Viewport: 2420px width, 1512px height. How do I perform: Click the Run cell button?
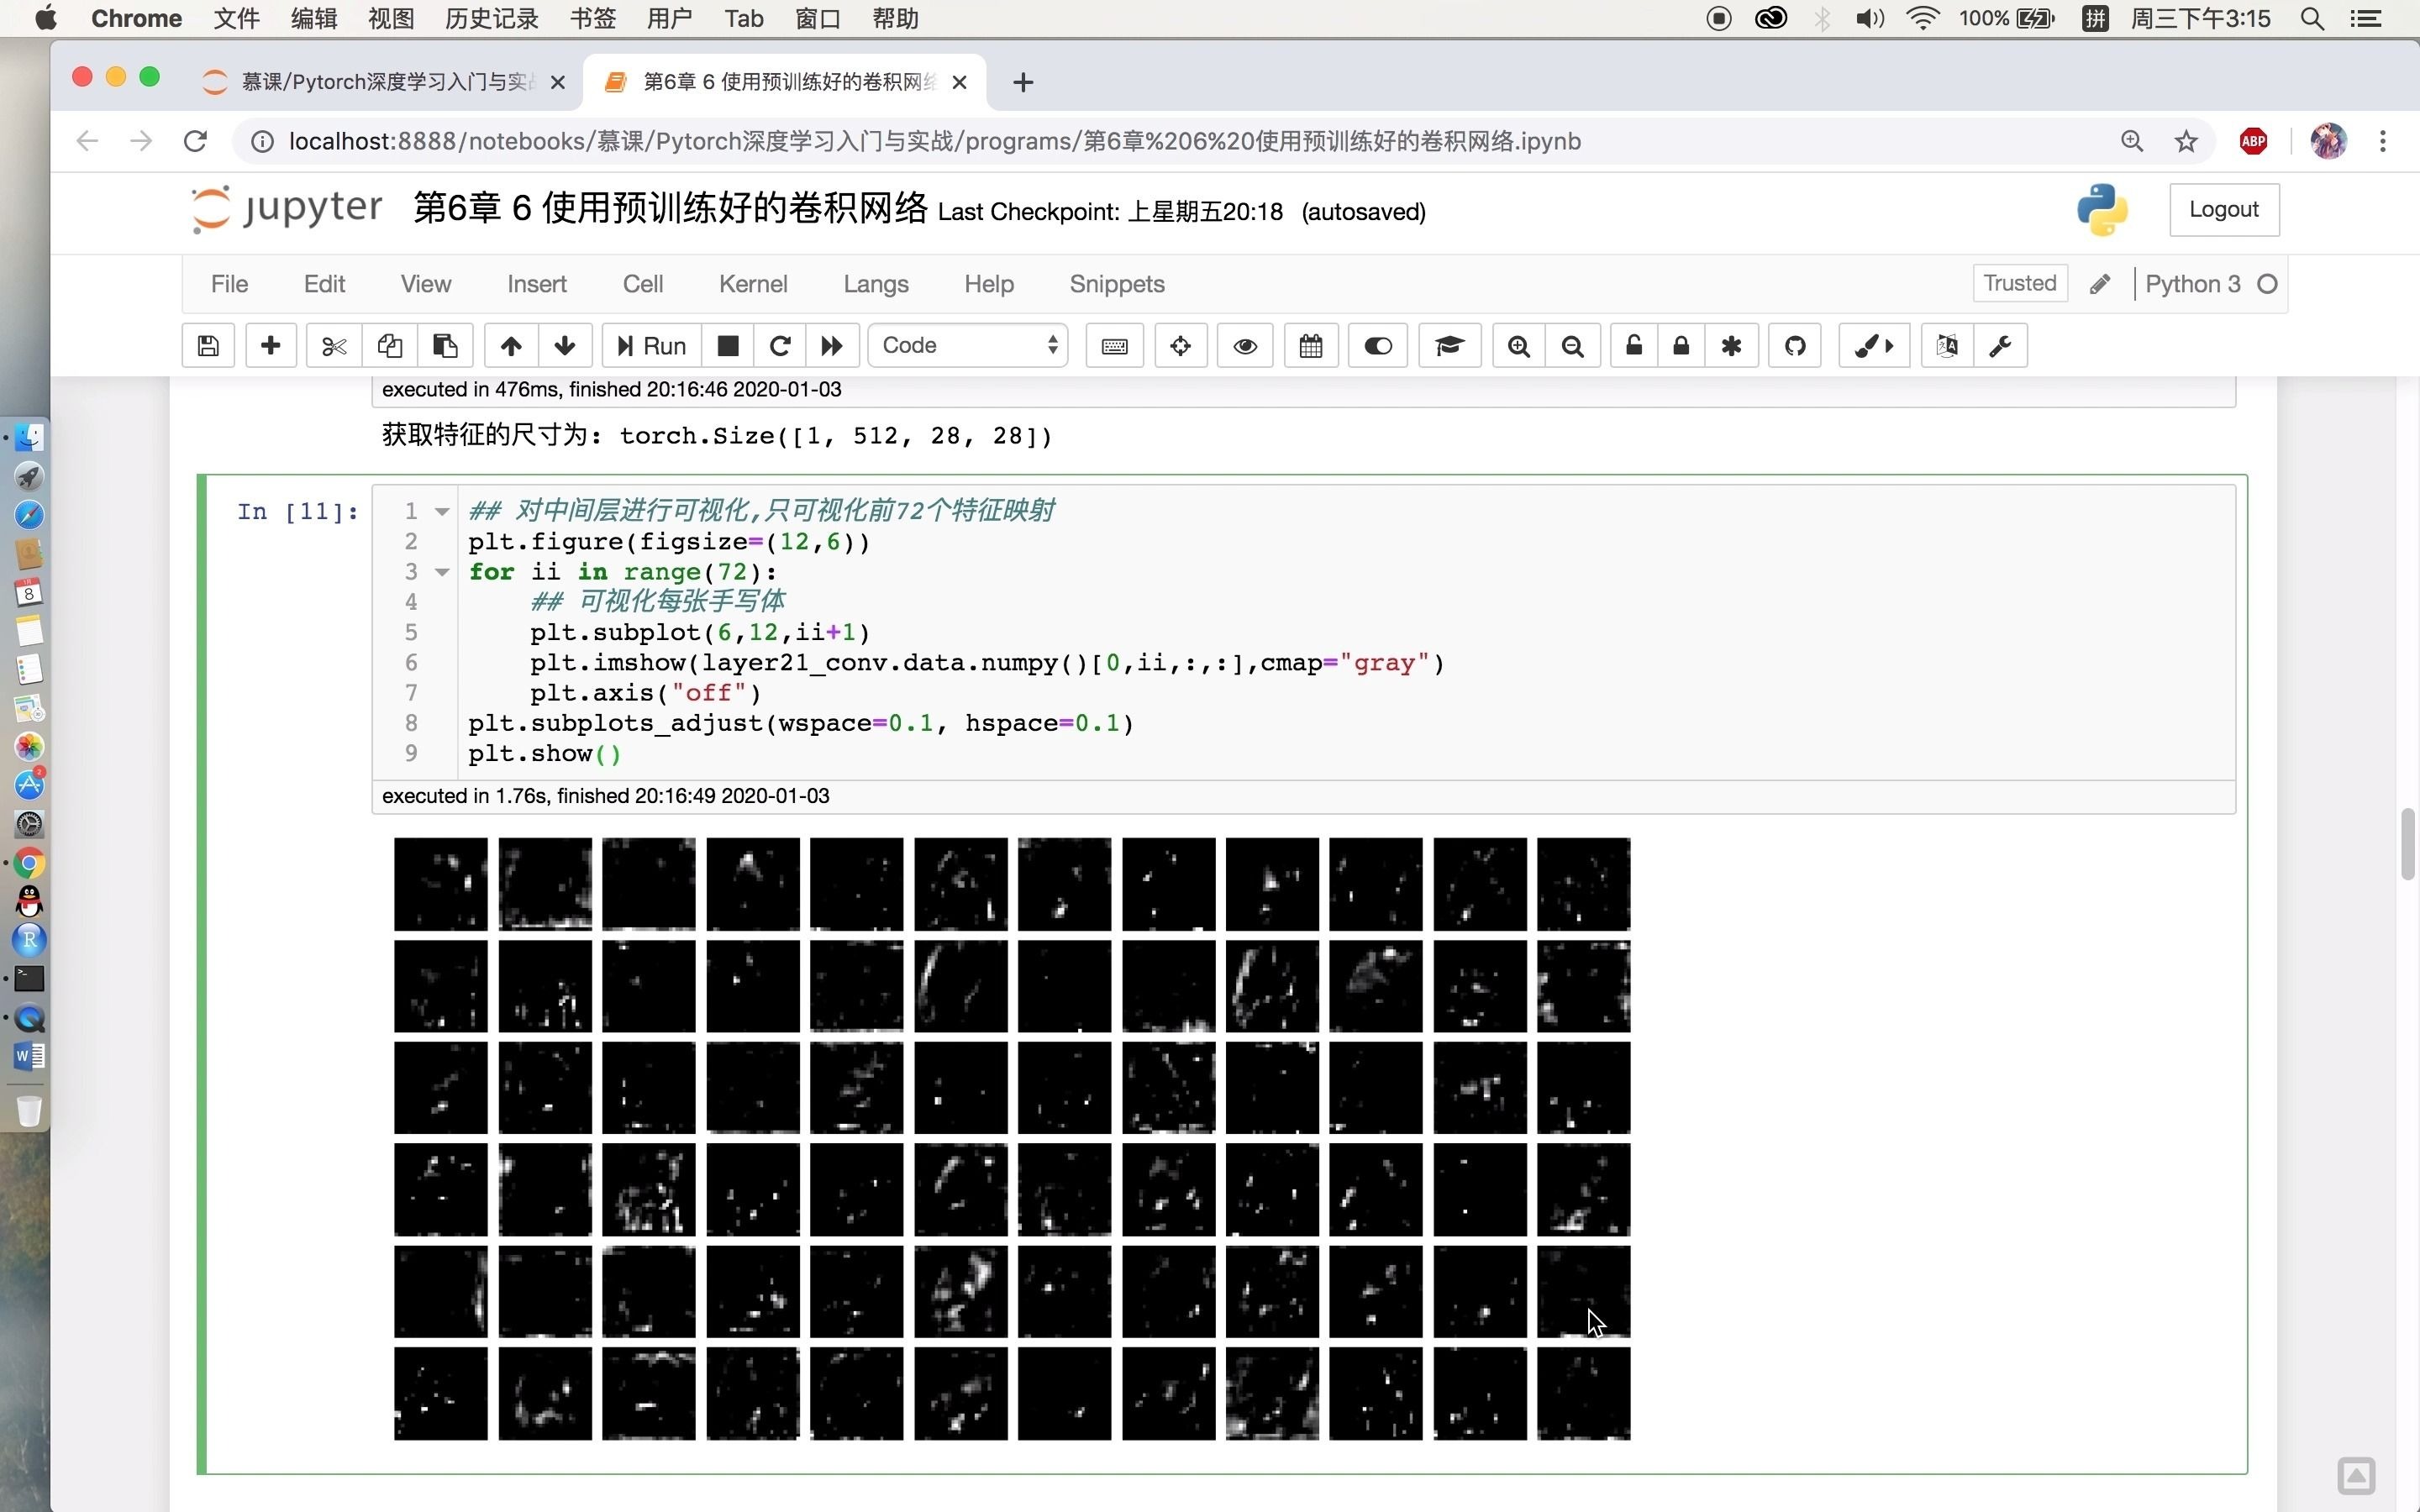pos(651,346)
